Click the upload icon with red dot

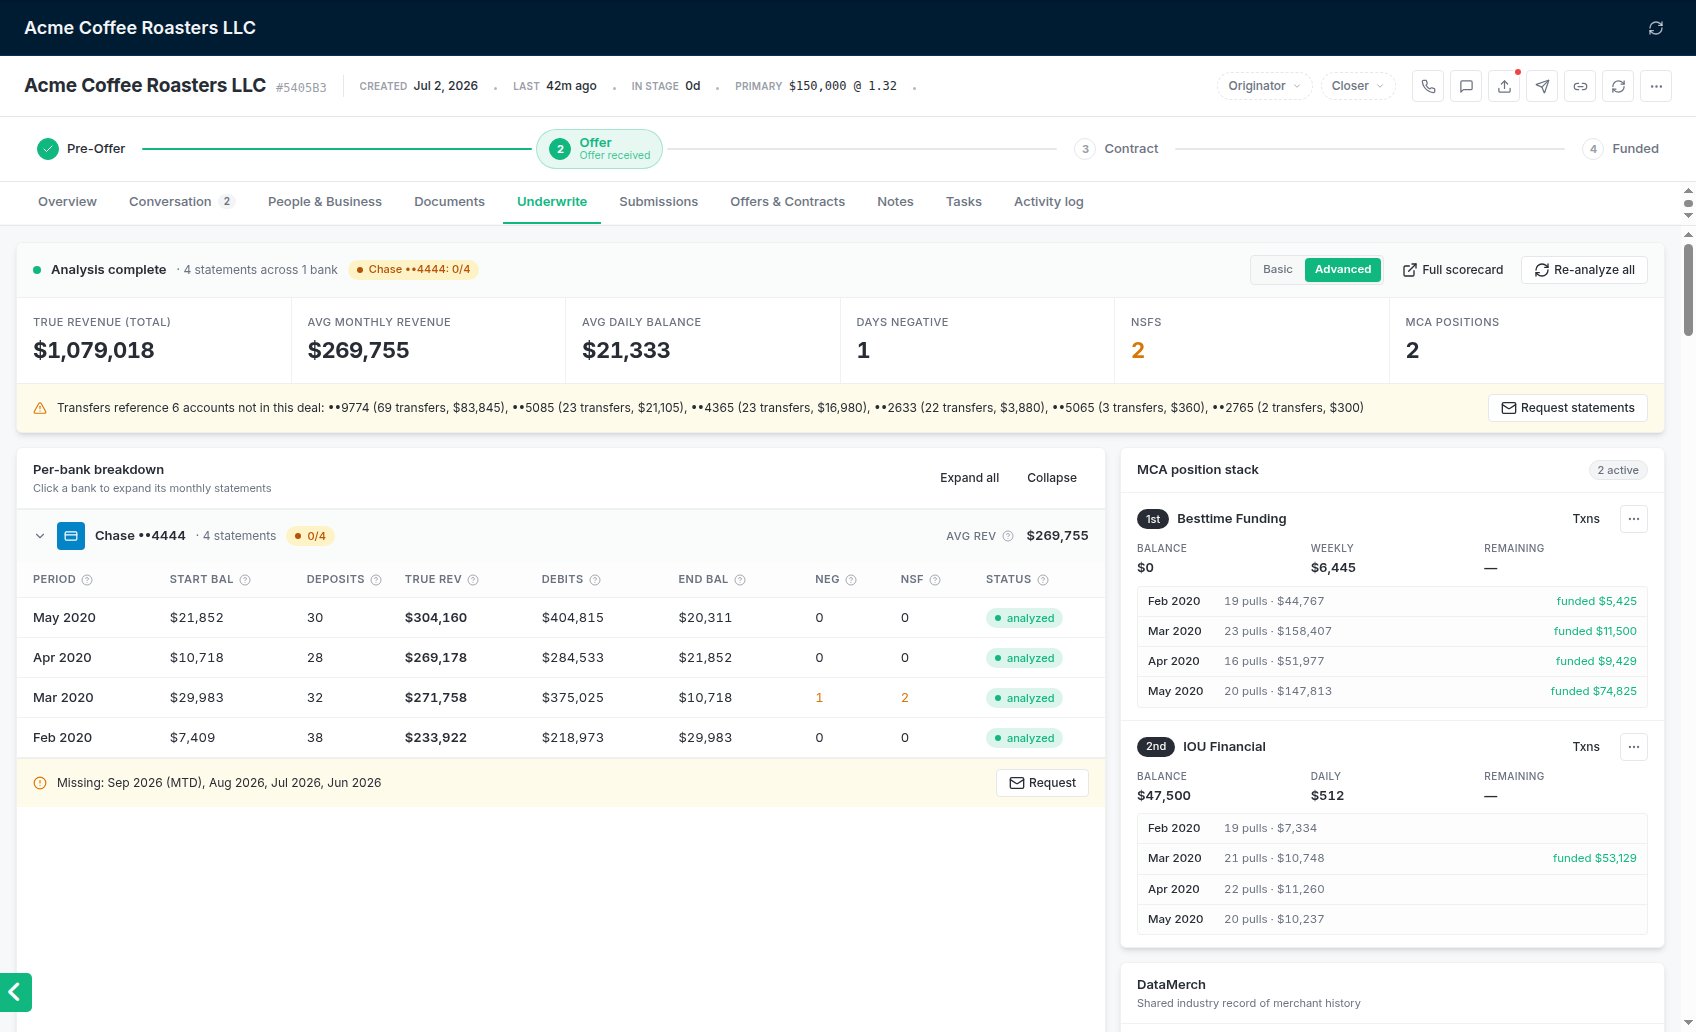1504,86
